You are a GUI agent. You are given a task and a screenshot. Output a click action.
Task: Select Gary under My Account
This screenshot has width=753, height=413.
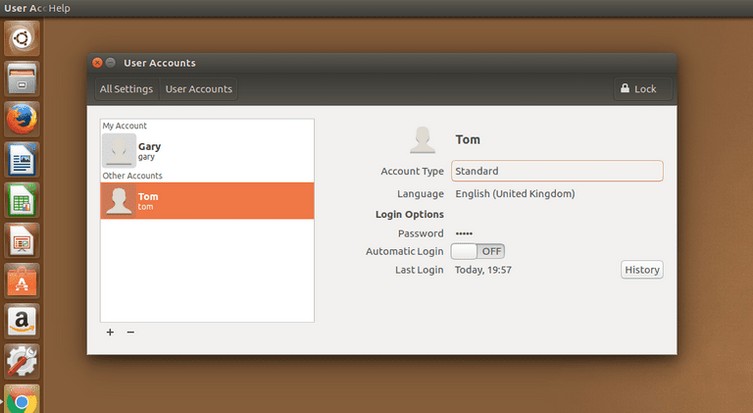click(207, 151)
